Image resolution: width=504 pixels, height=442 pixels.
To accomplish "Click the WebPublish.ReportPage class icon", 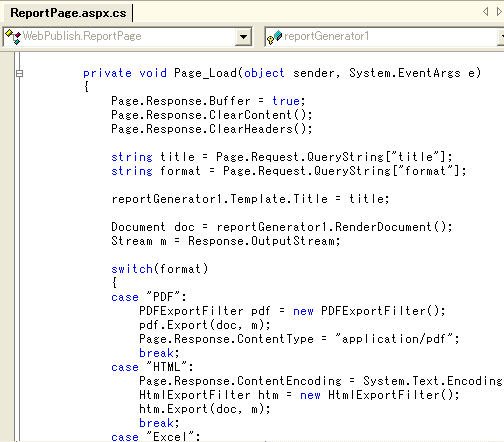I will coord(13,36).
